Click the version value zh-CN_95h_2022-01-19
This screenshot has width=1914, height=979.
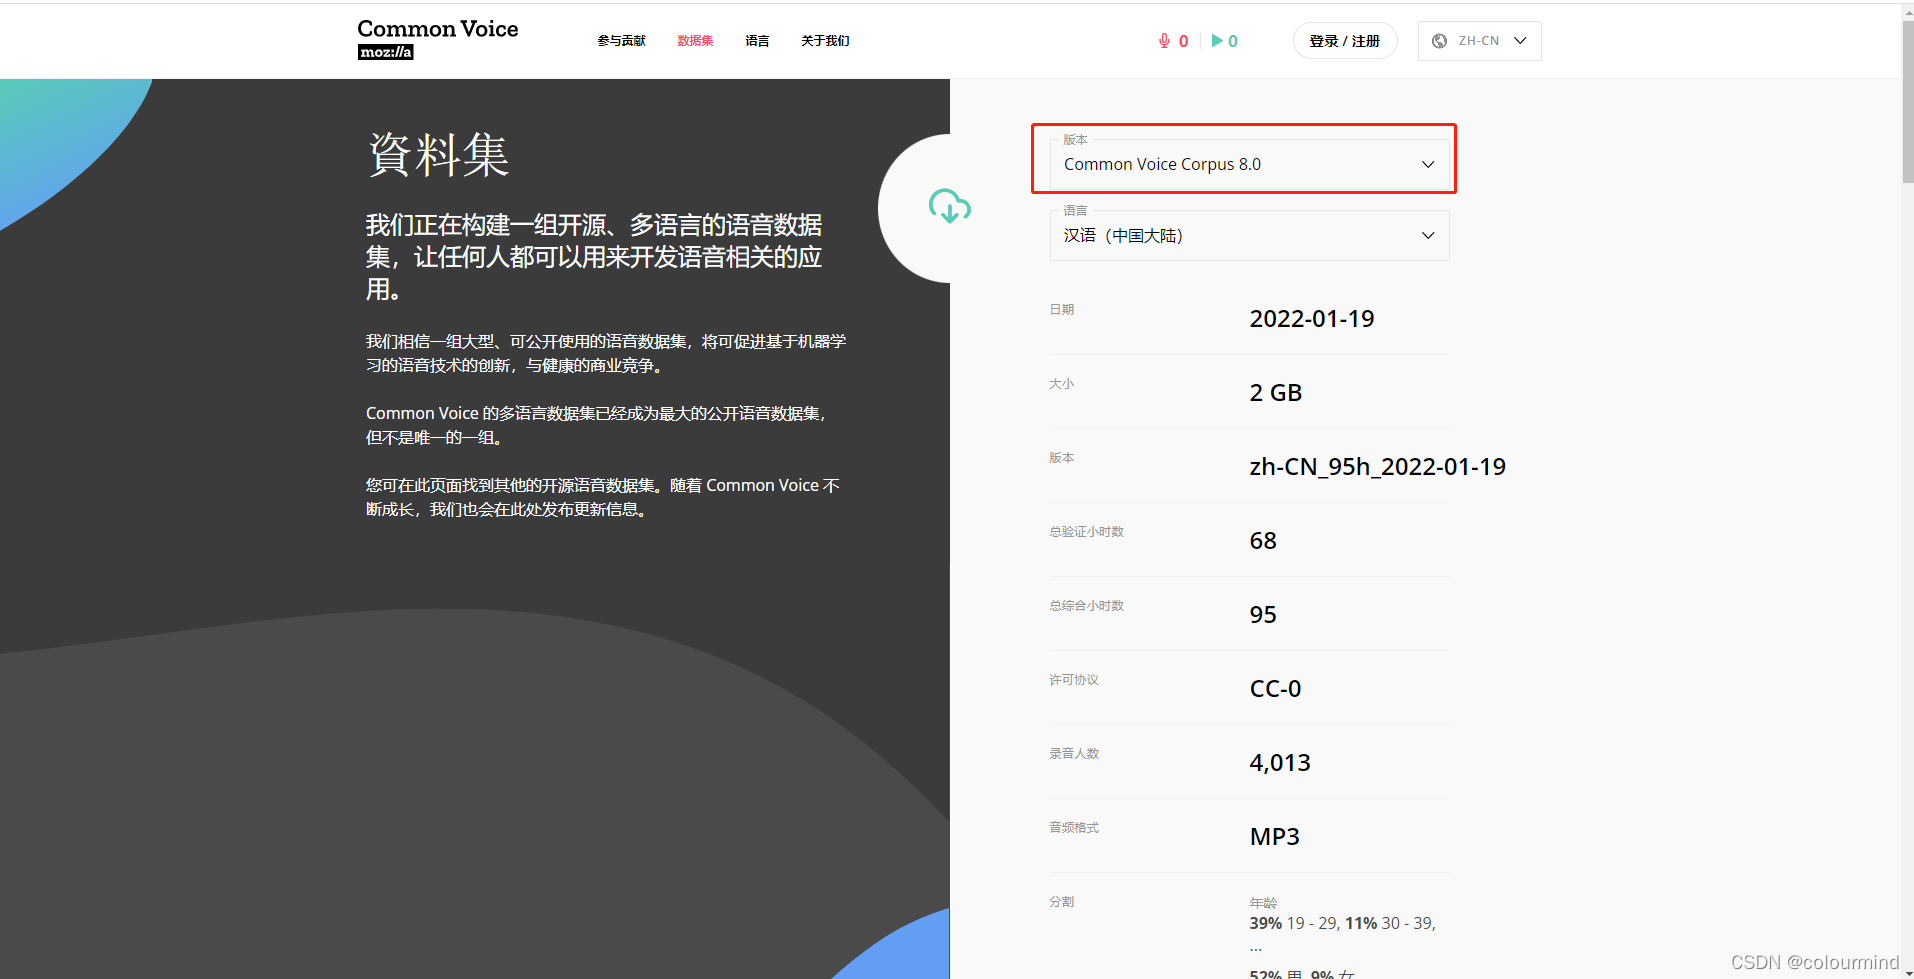[x=1377, y=467]
